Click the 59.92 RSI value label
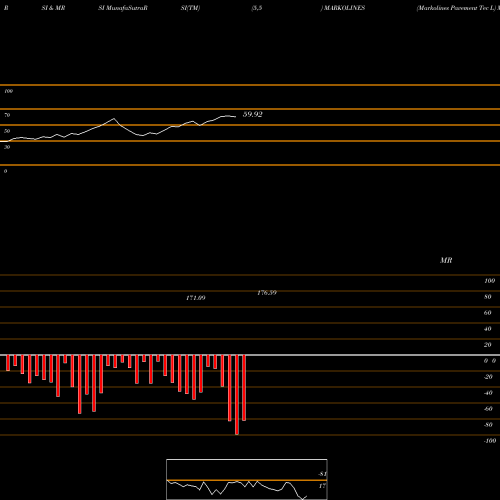Viewport: 500px width, 500px height. [x=253, y=114]
